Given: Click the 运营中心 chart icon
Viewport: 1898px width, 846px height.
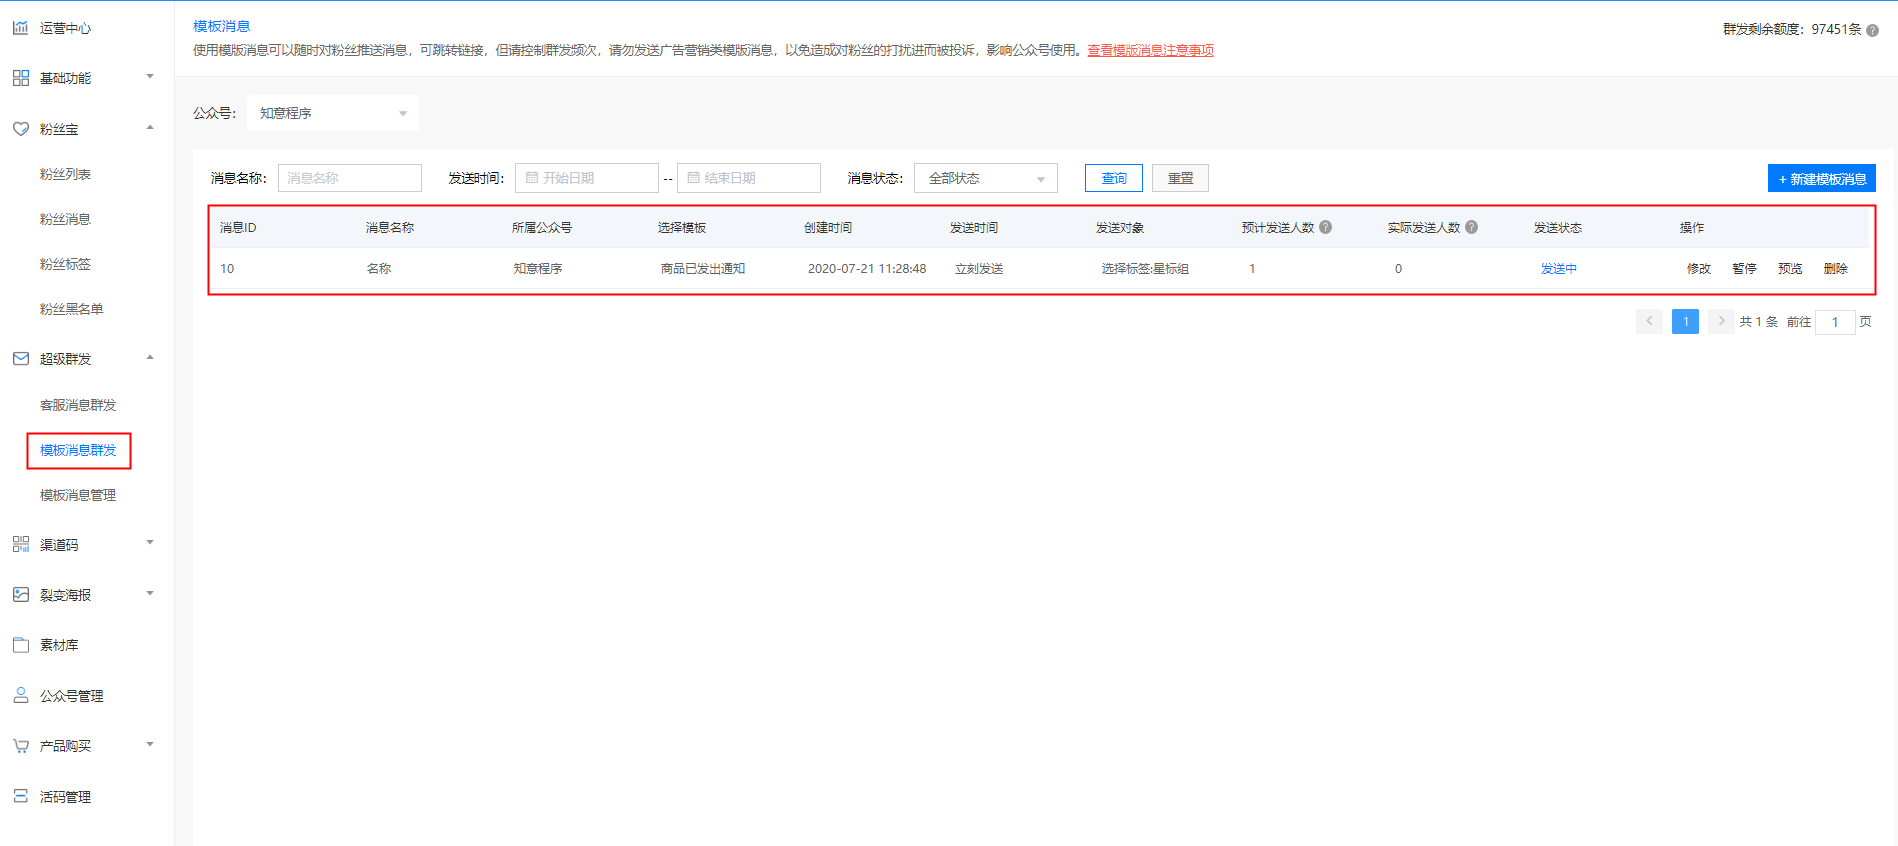Looking at the screenshot, I should 20,28.
